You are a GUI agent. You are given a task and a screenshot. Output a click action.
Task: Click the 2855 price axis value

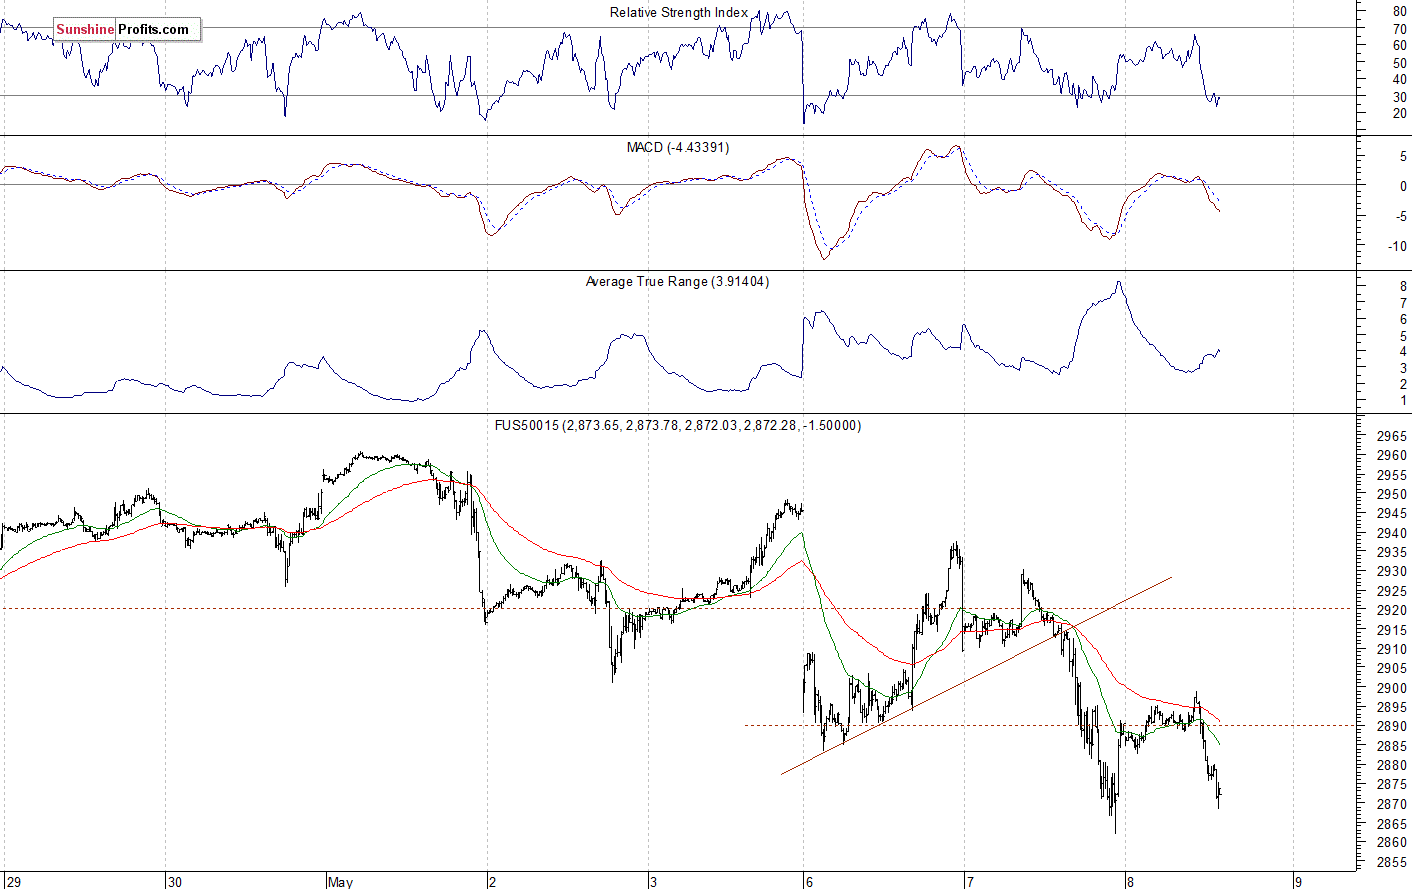coord(1392,862)
